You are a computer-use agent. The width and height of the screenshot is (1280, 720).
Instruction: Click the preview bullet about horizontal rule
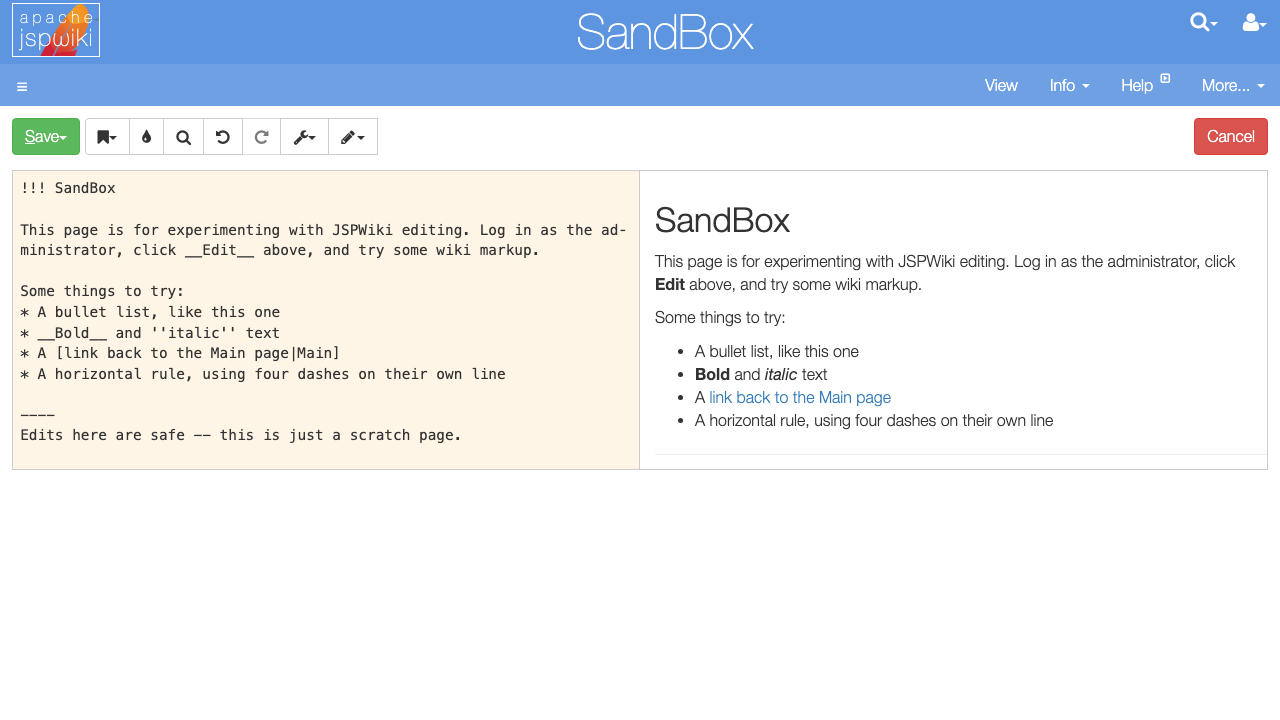(874, 420)
